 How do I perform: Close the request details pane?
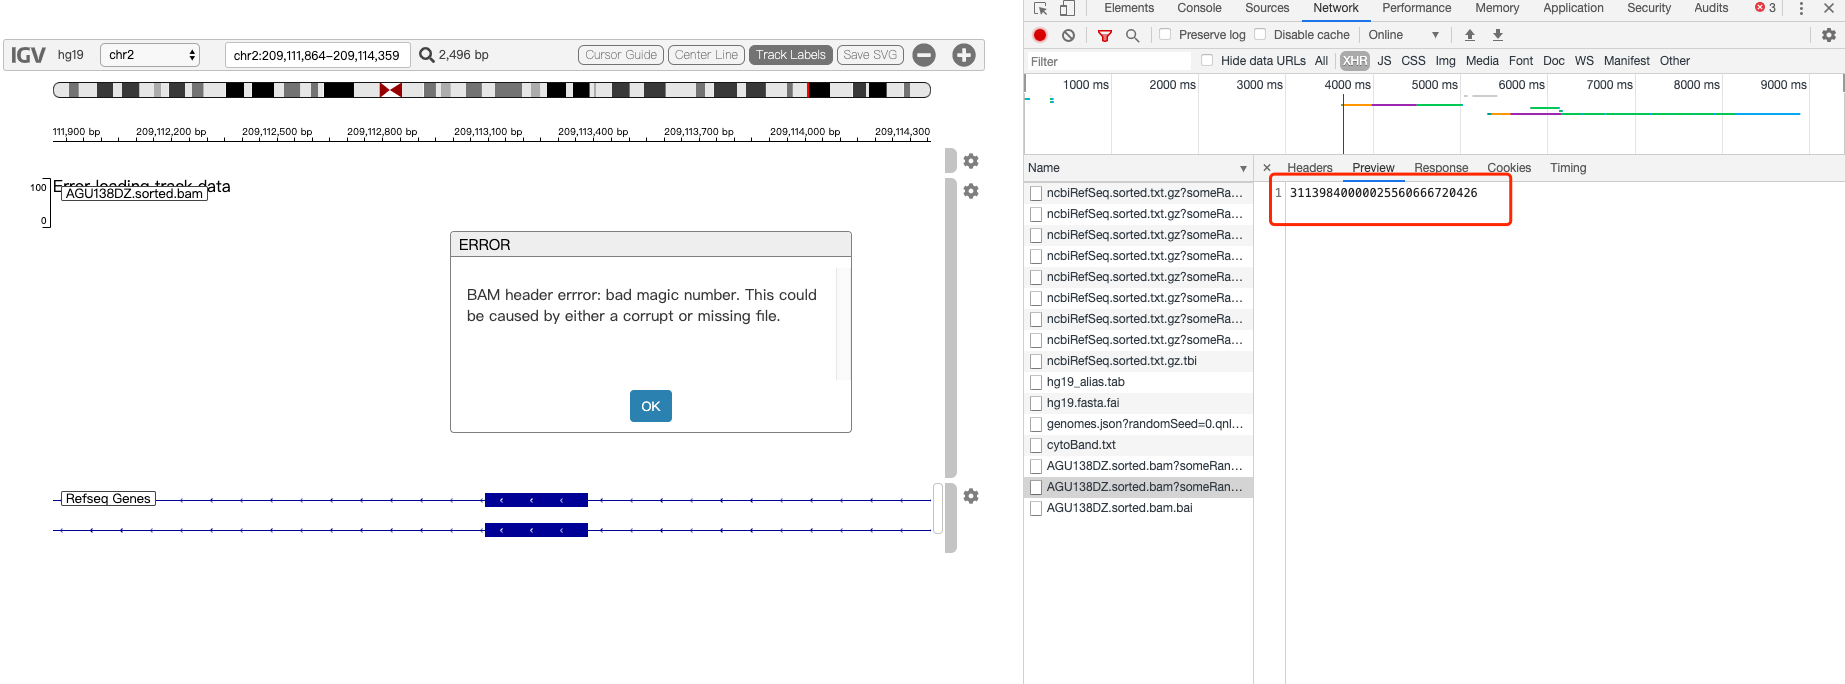(1267, 168)
